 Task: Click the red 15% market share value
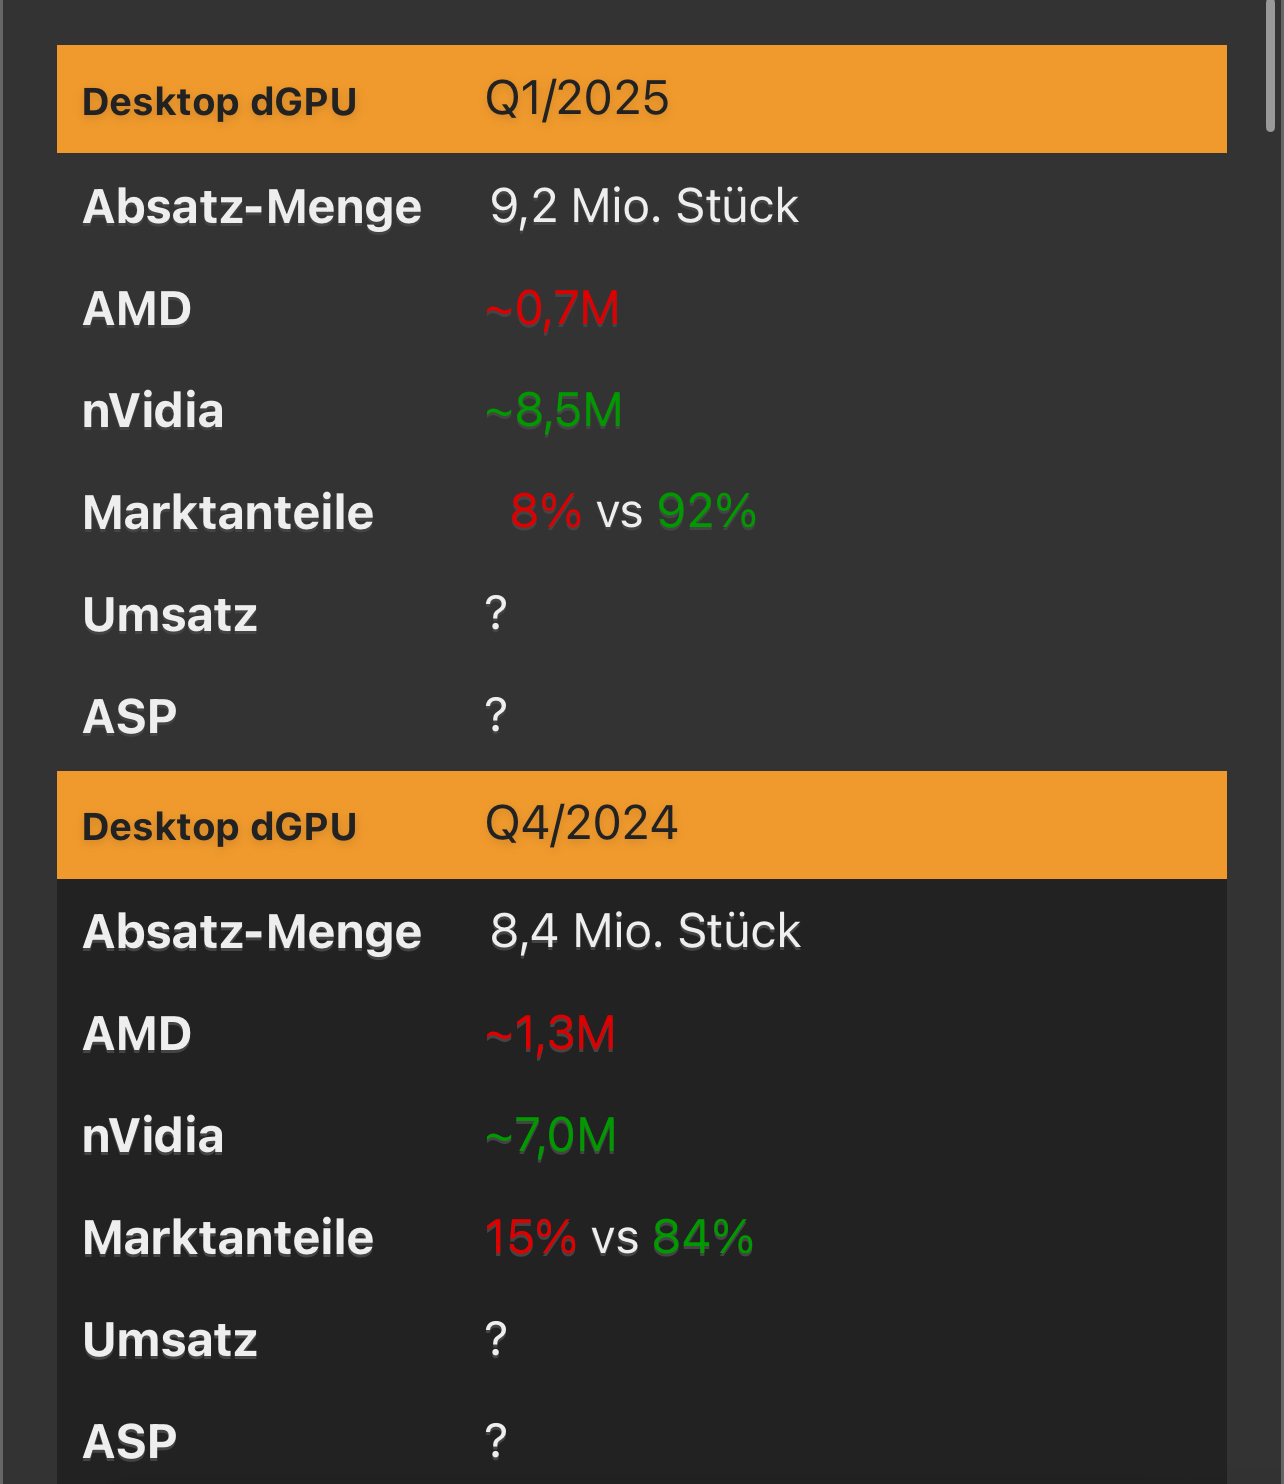531,1238
